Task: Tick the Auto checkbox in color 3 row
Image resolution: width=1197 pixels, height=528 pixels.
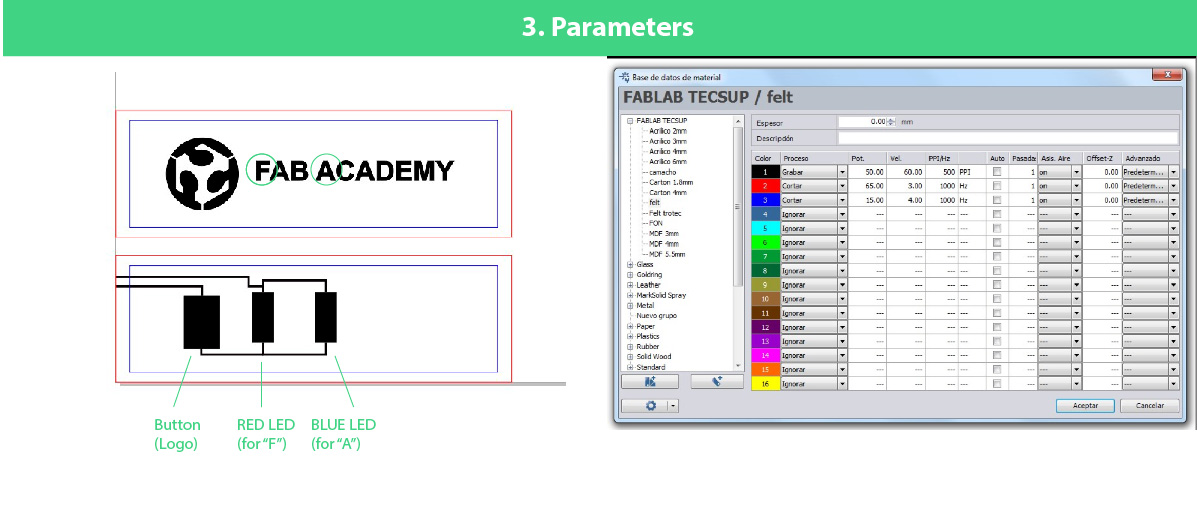Action: pos(996,200)
